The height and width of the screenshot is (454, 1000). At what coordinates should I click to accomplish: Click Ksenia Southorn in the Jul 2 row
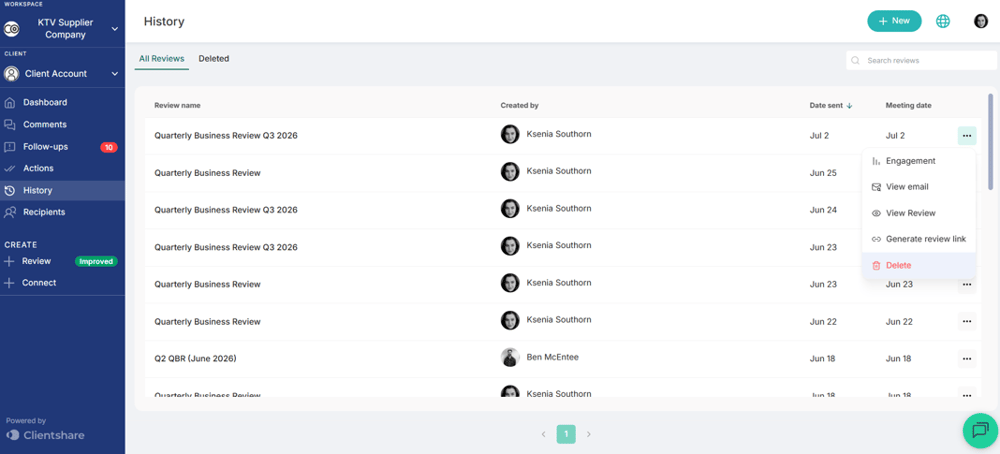click(559, 134)
